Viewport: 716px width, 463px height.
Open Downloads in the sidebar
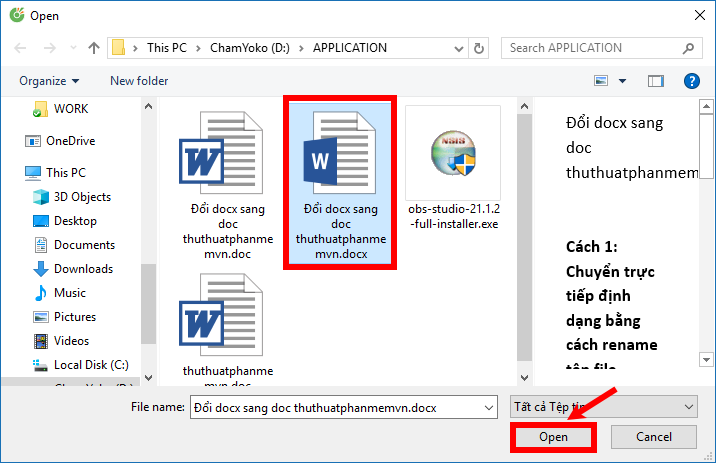83,269
